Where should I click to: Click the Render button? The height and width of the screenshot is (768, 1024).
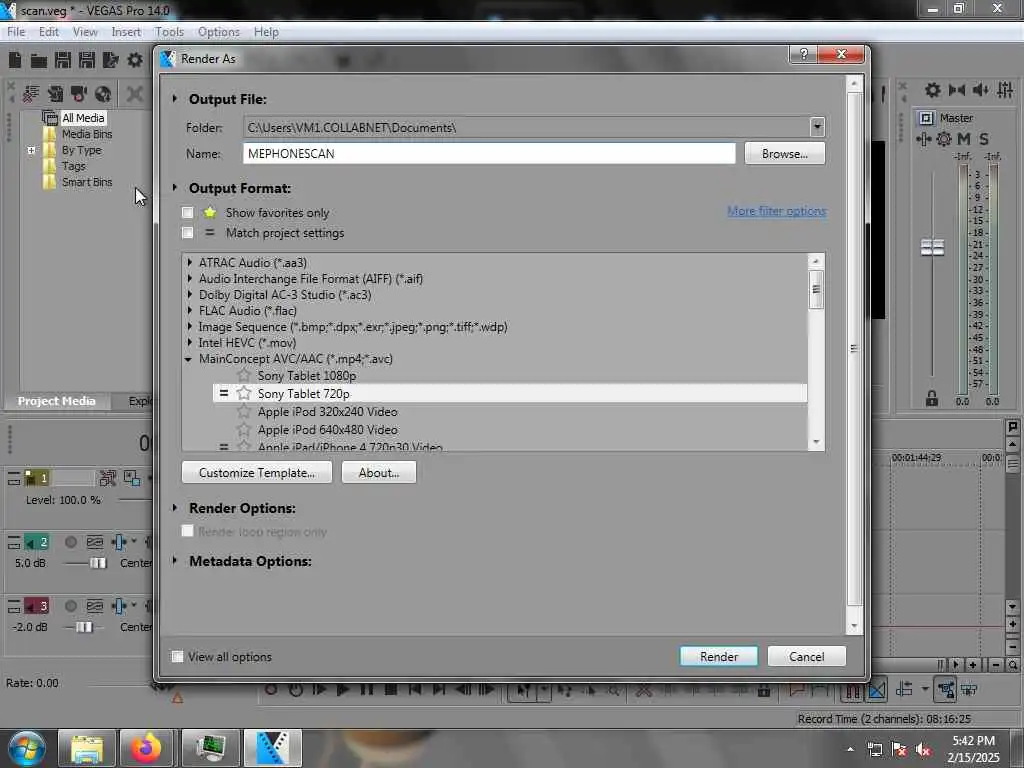pos(718,656)
